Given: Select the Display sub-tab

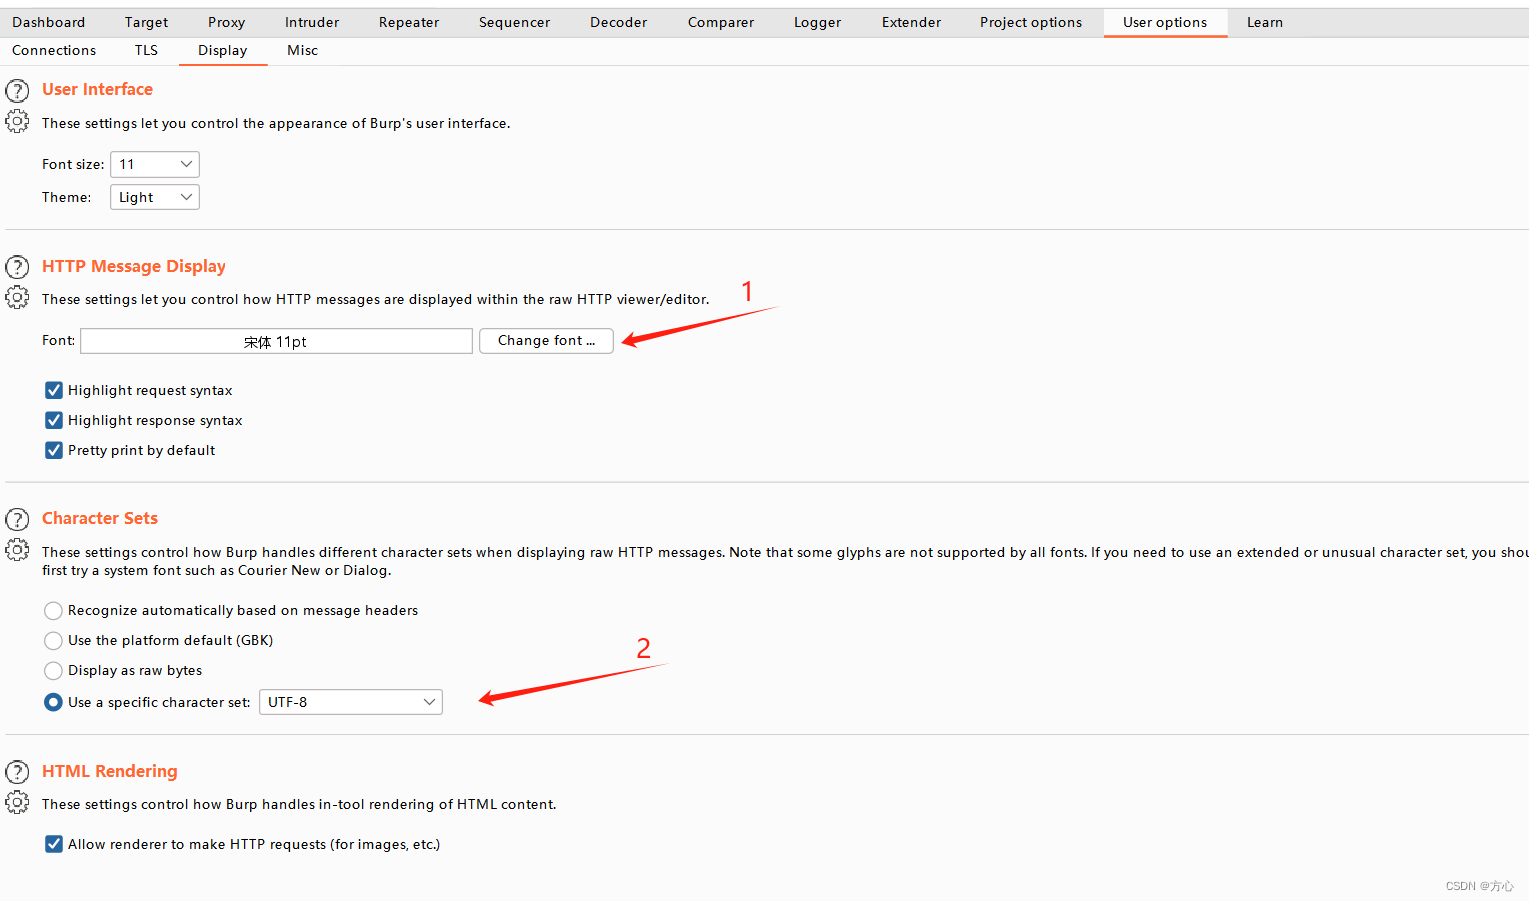Looking at the screenshot, I should 222,50.
